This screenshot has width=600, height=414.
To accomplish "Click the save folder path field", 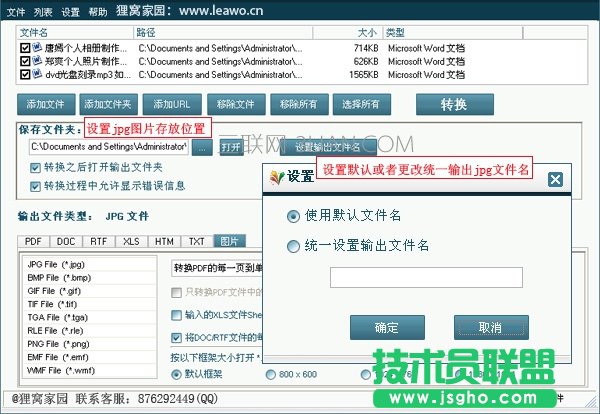I will (109, 147).
